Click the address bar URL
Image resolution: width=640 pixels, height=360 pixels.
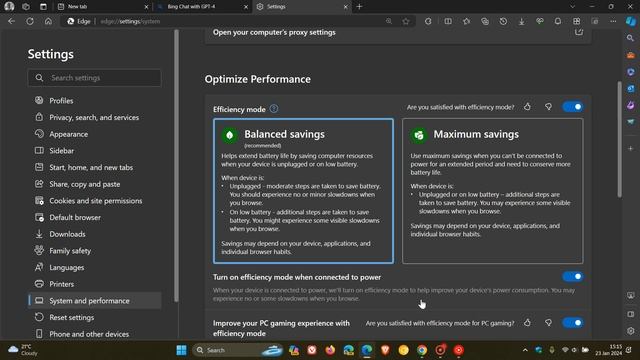(x=130, y=21)
